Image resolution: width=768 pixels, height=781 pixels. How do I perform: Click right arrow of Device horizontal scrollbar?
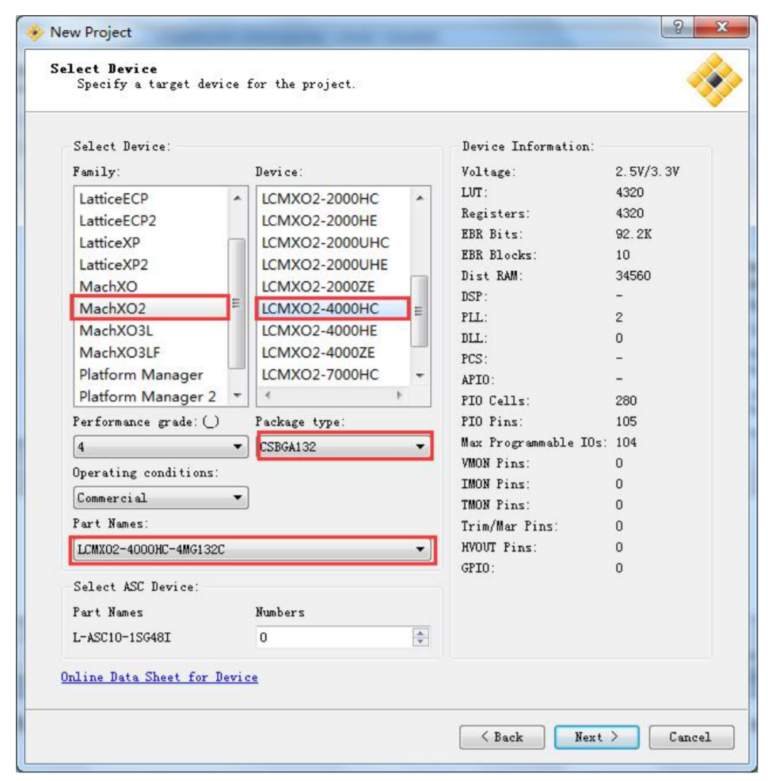click(x=399, y=395)
